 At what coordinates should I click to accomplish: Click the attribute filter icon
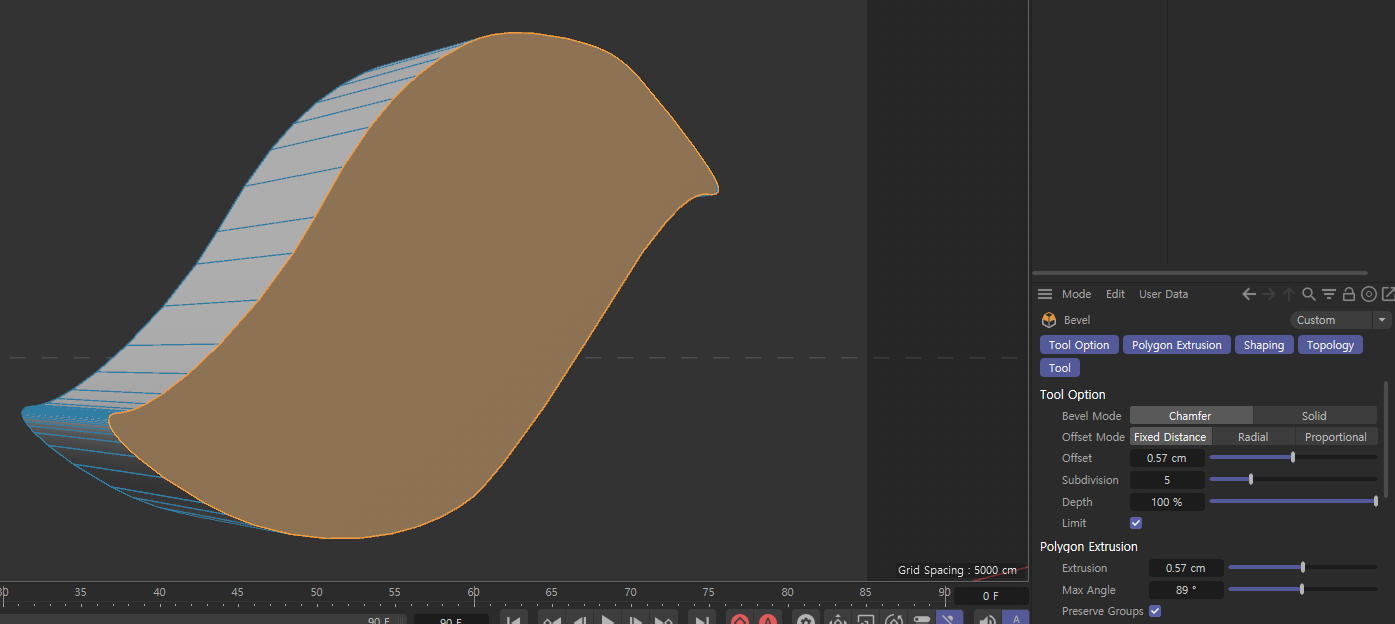pos(1329,294)
